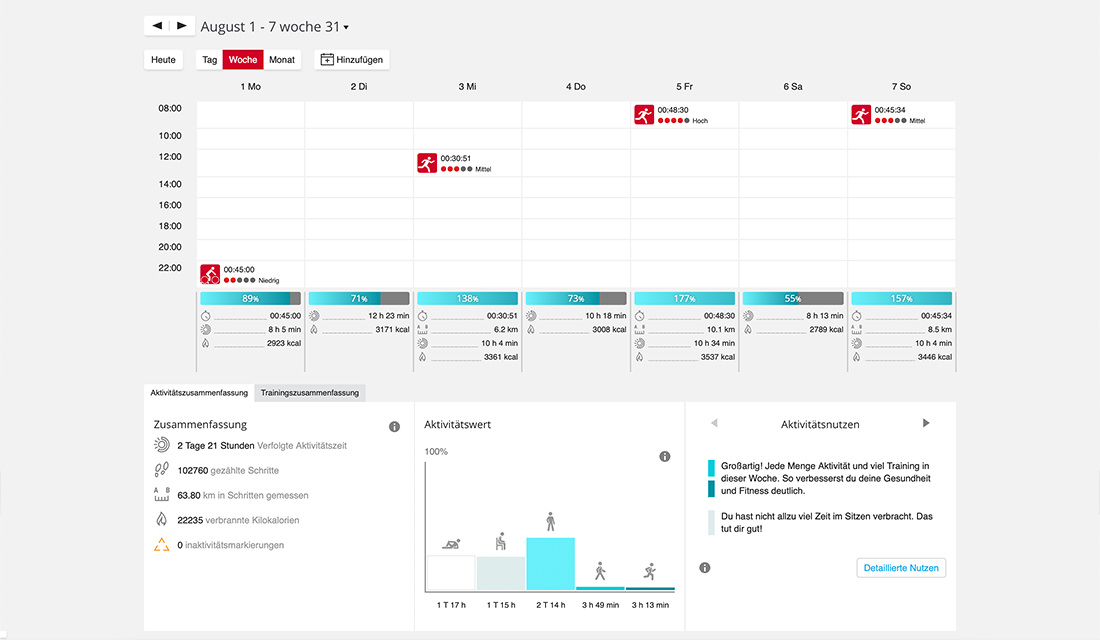The image size is (1100, 640).
Task: Click the 22235 verbrannte Kilokalorien text
Action: click(x=239, y=520)
